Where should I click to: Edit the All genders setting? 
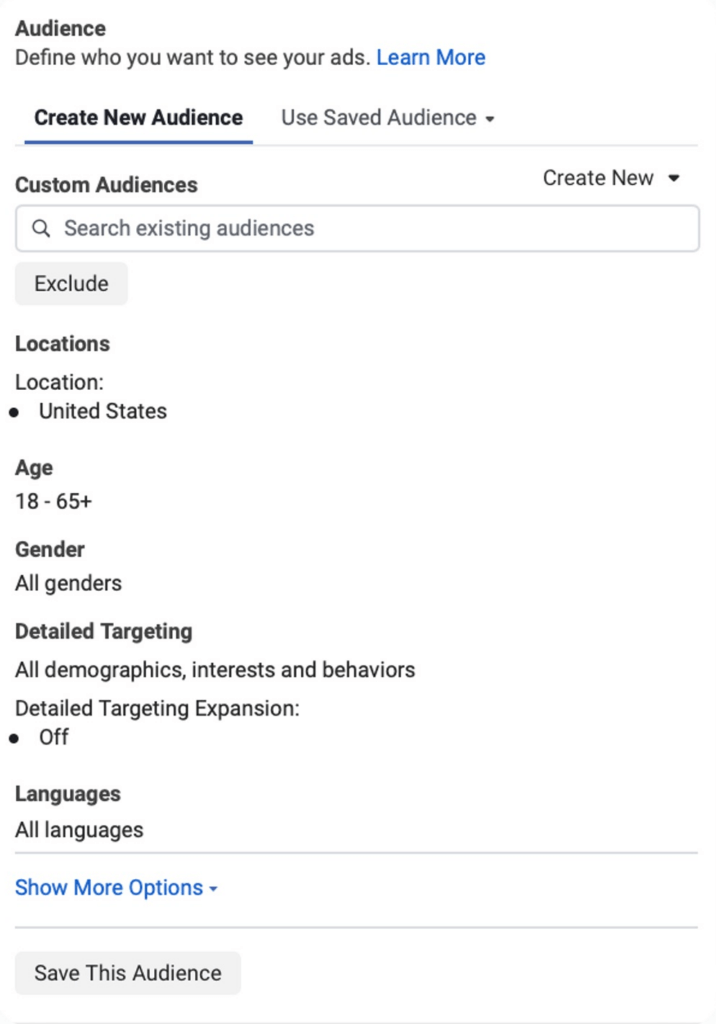tap(69, 583)
